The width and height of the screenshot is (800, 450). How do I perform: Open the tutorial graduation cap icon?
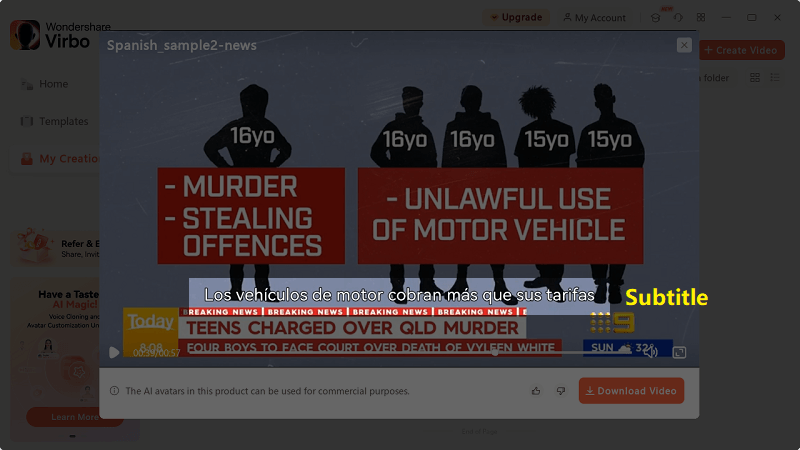(656, 18)
